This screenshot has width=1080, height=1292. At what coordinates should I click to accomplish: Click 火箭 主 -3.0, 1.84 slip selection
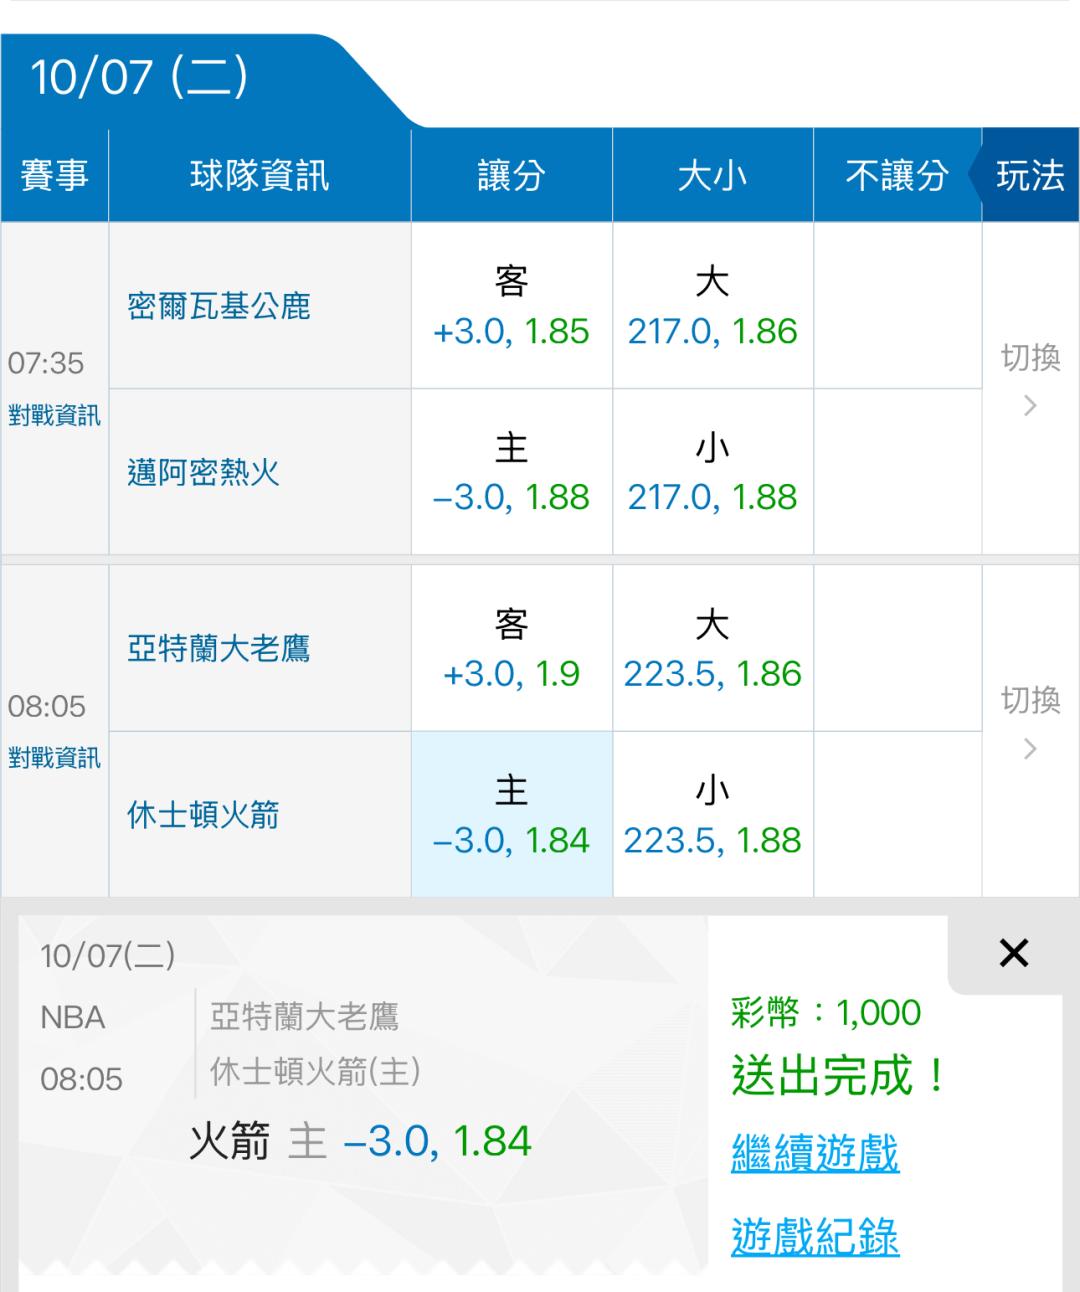[360, 1141]
